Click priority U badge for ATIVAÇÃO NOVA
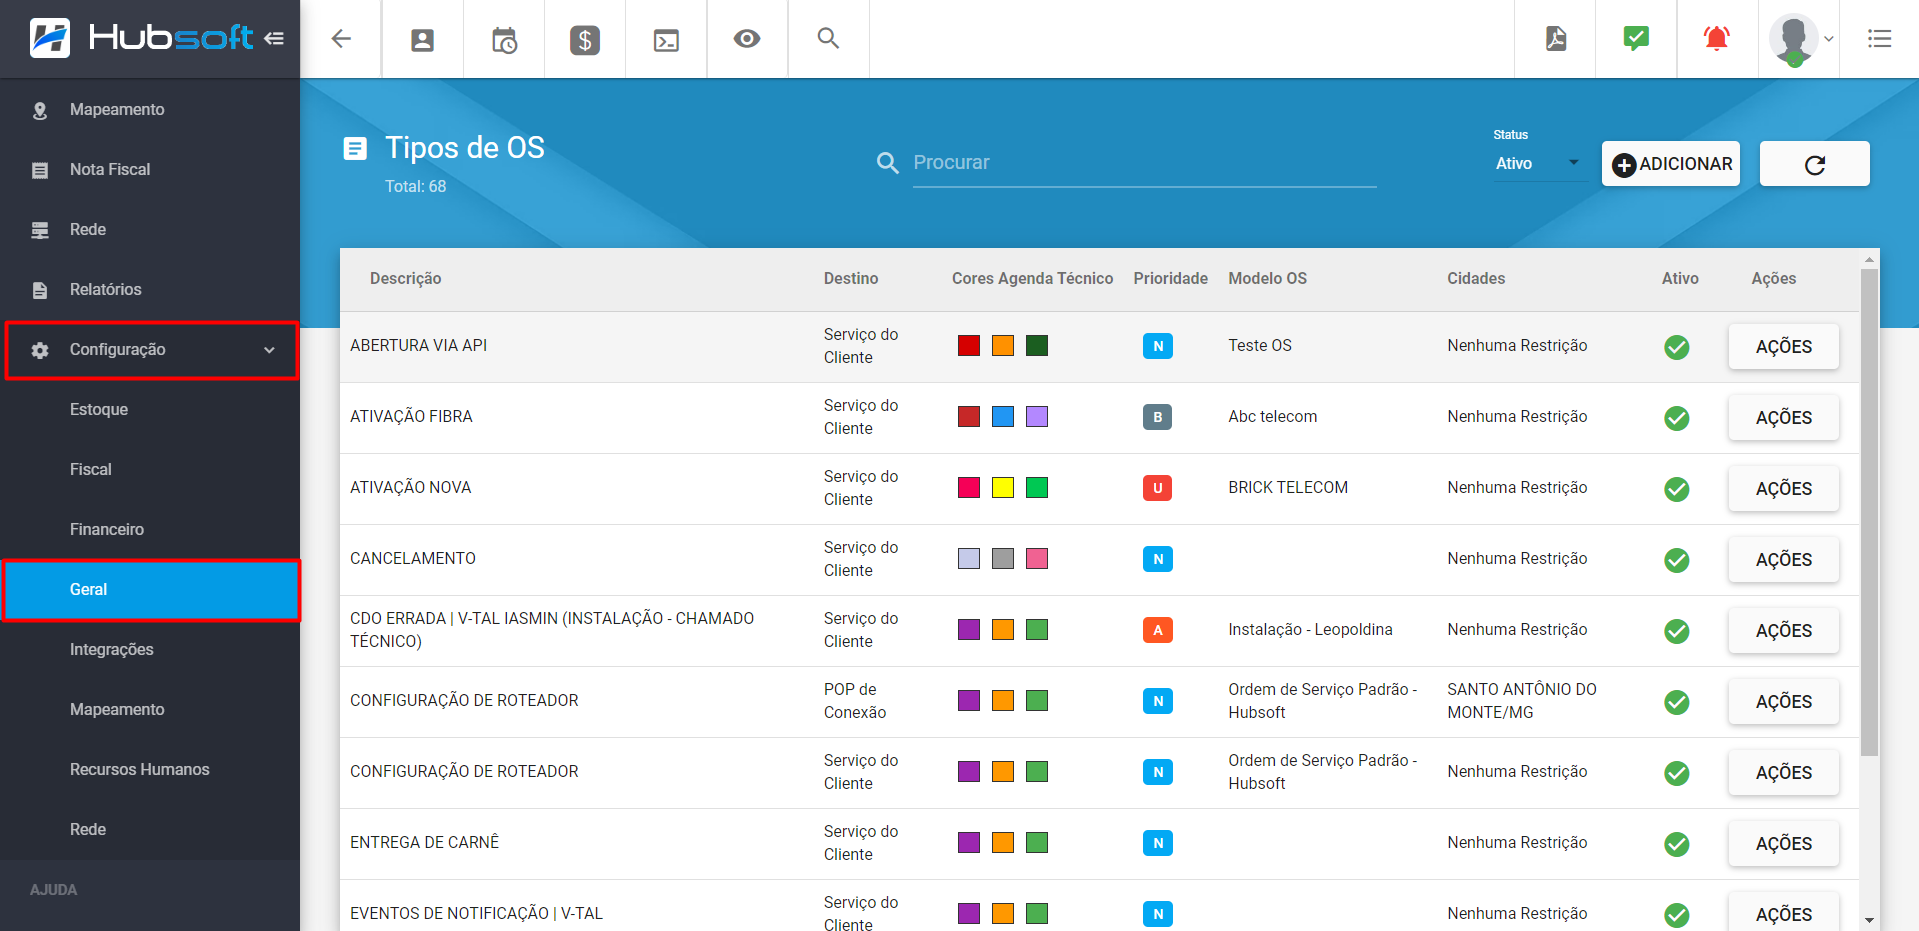This screenshot has width=1919, height=931. [1158, 488]
